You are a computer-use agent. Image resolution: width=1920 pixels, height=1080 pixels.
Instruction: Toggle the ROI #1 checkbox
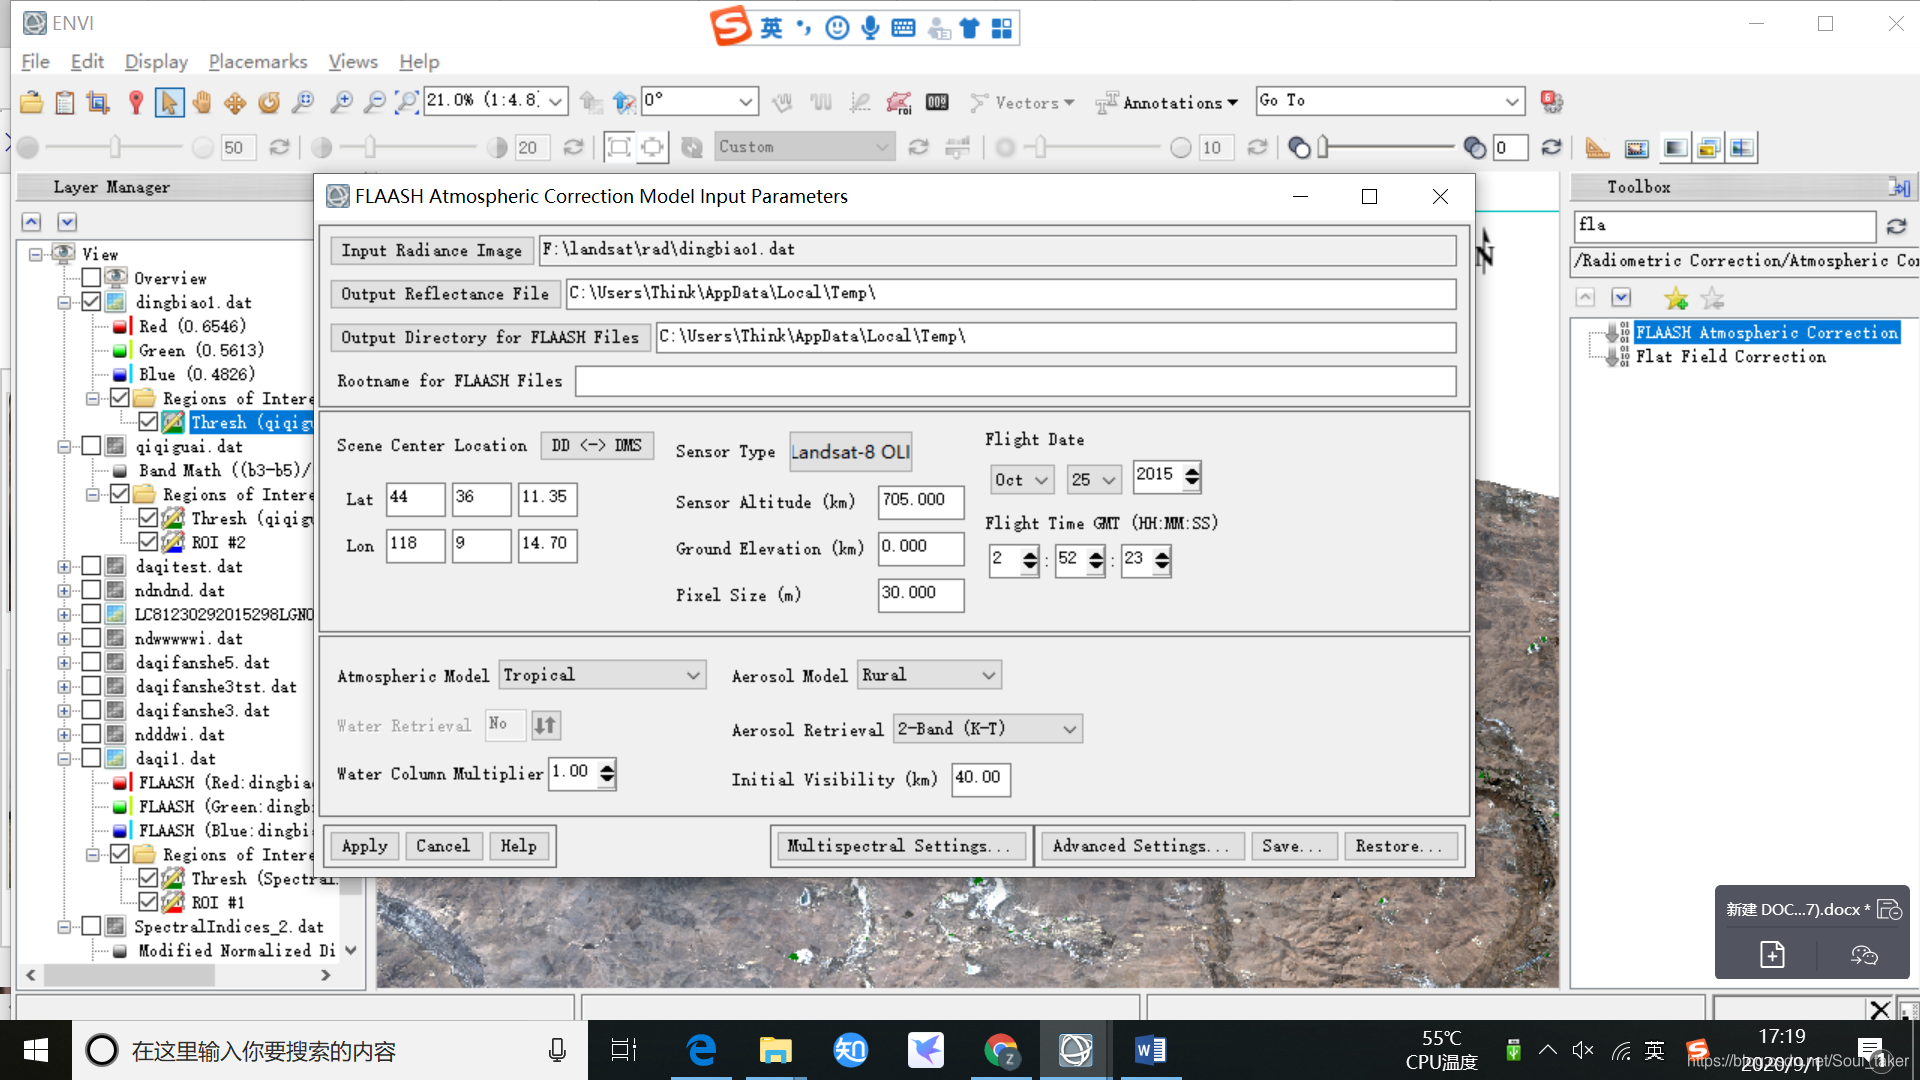(x=148, y=901)
